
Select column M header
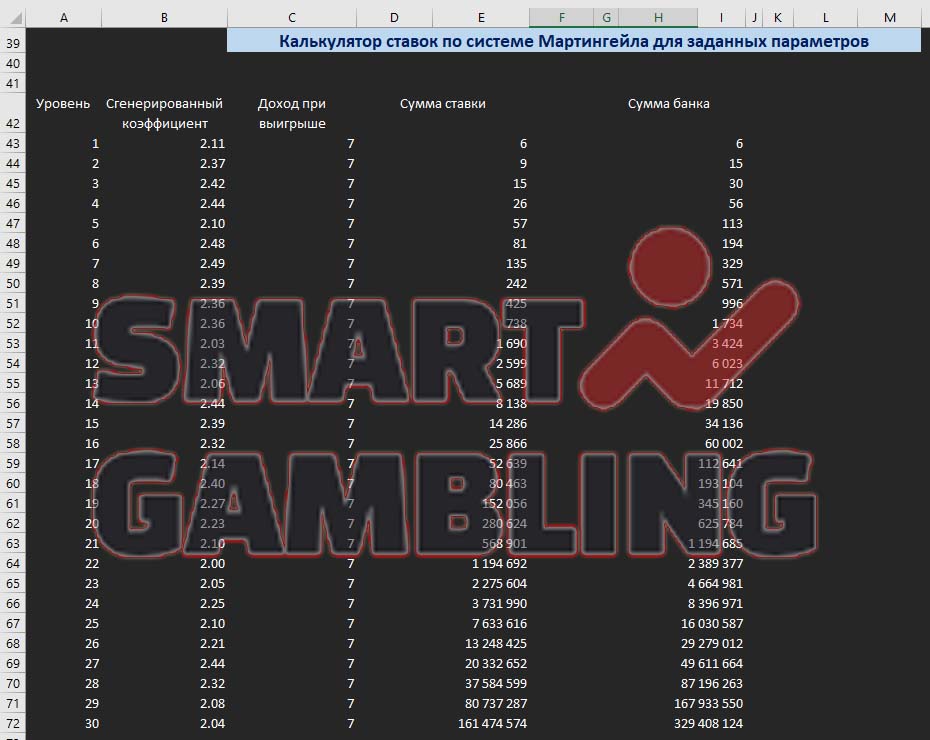click(890, 18)
